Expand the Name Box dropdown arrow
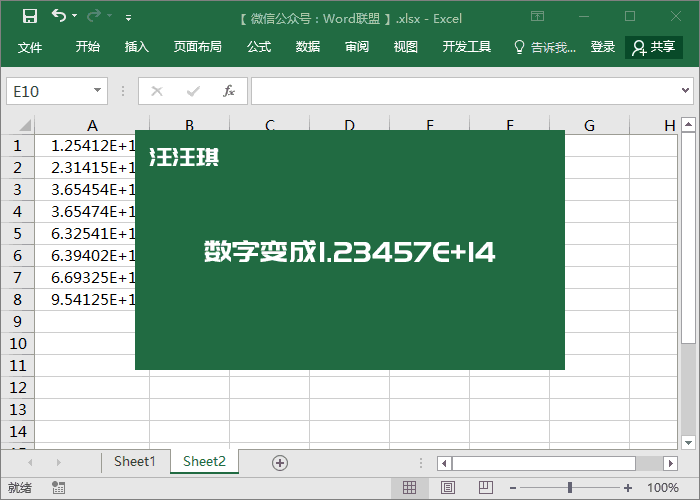 point(97,91)
